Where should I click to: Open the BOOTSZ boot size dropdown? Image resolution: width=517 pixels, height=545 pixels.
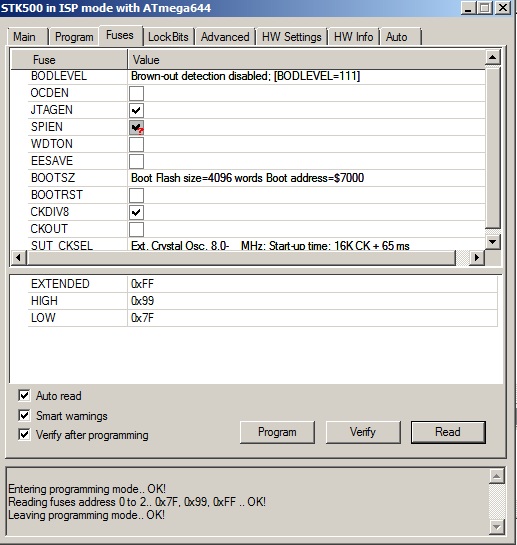(x=306, y=178)
